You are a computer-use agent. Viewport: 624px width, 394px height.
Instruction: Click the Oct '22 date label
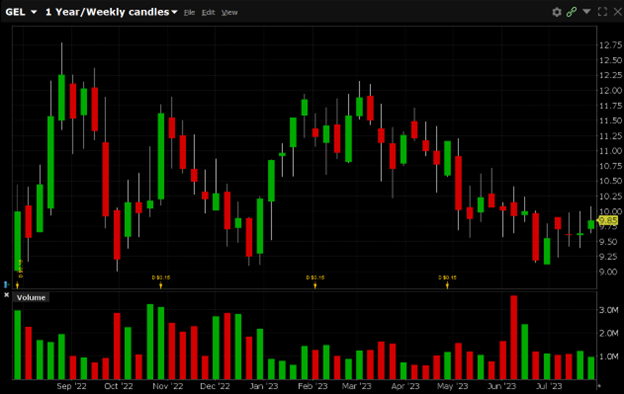(x=119, y=386)
